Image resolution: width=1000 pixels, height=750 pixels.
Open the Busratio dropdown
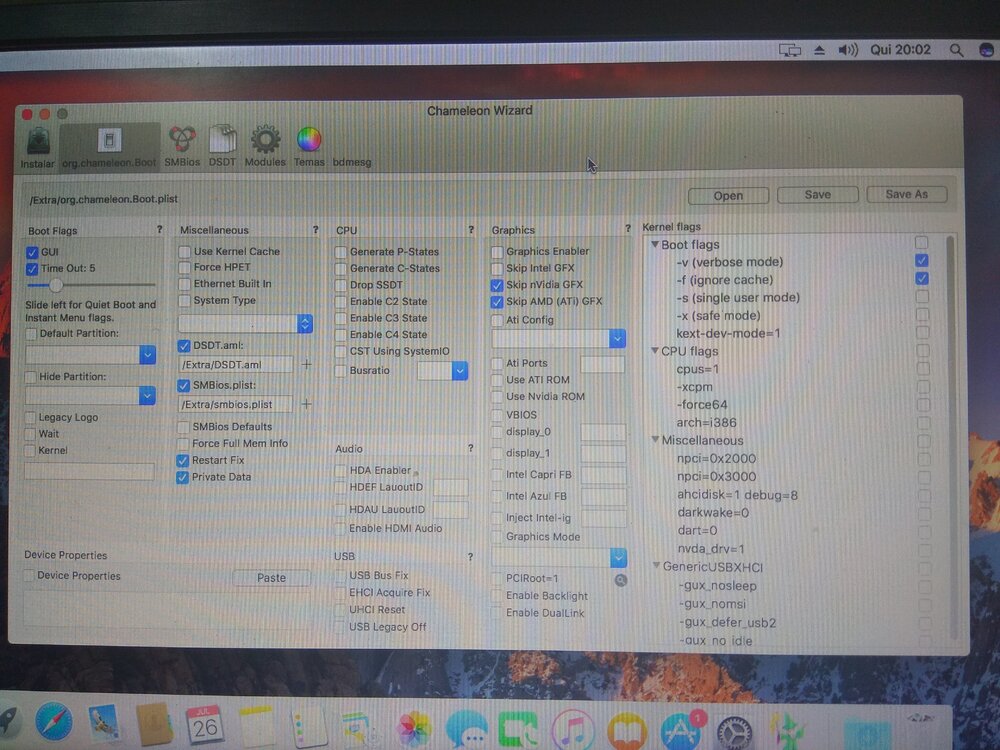(x=459, y=371)
